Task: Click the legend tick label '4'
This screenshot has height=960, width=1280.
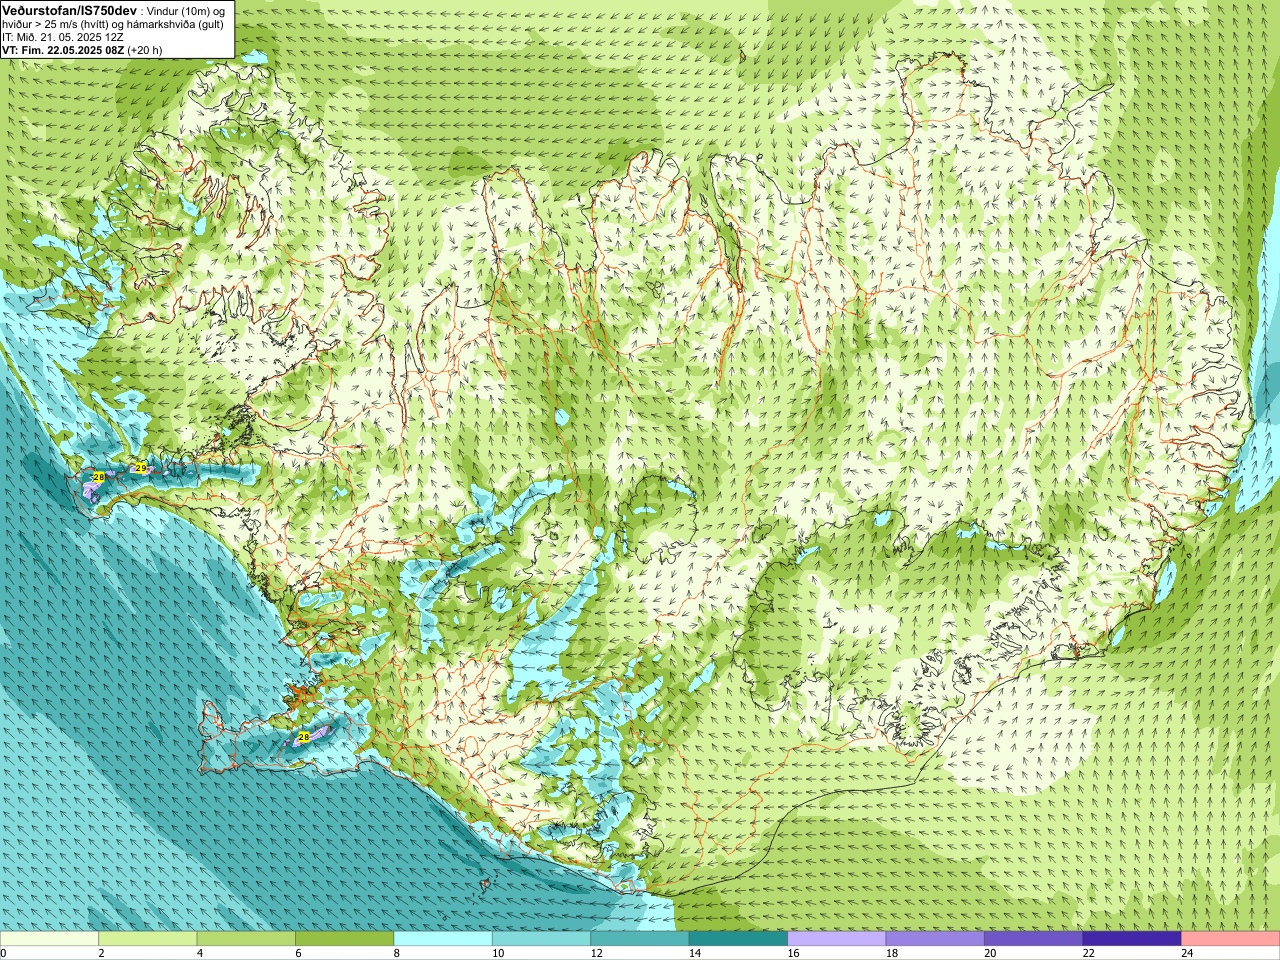Action: pyautogui.click(x=200, y=953)
